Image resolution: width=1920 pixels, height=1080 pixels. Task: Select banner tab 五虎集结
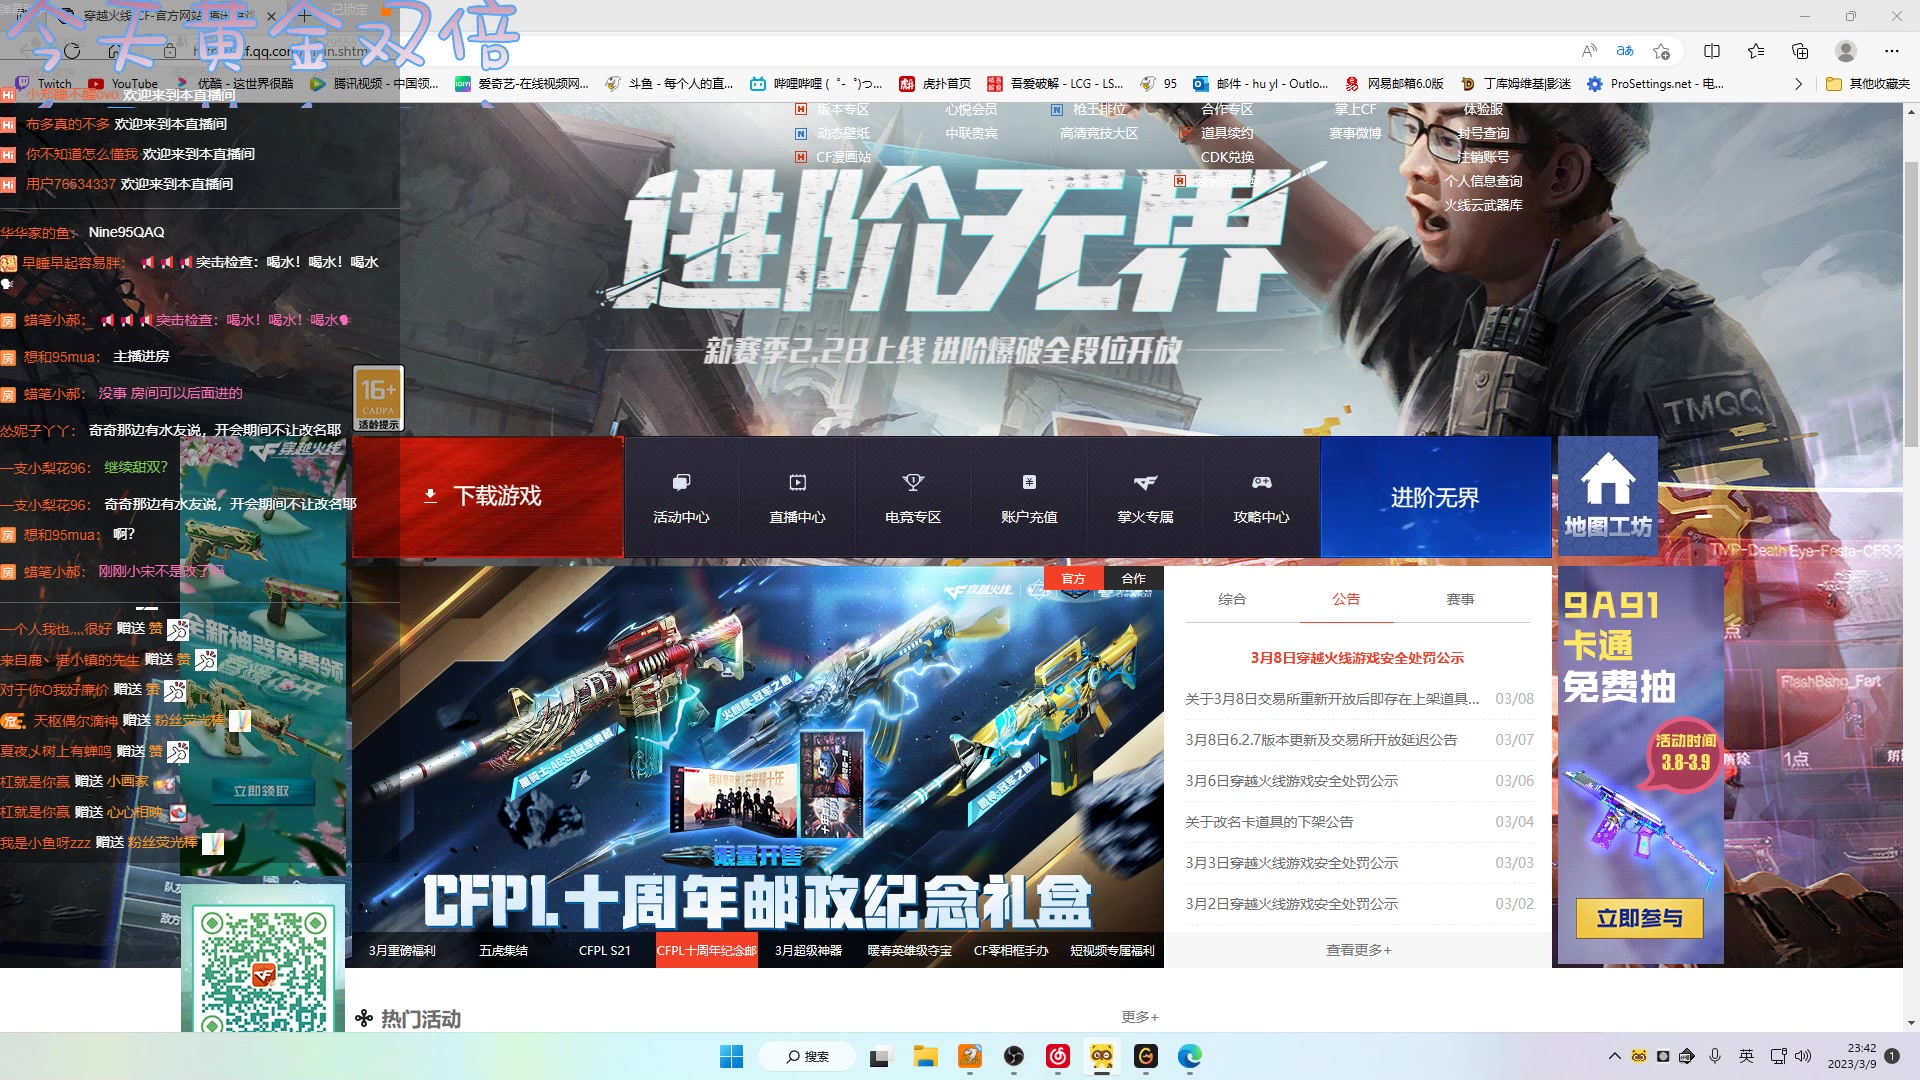click(503, 950)
